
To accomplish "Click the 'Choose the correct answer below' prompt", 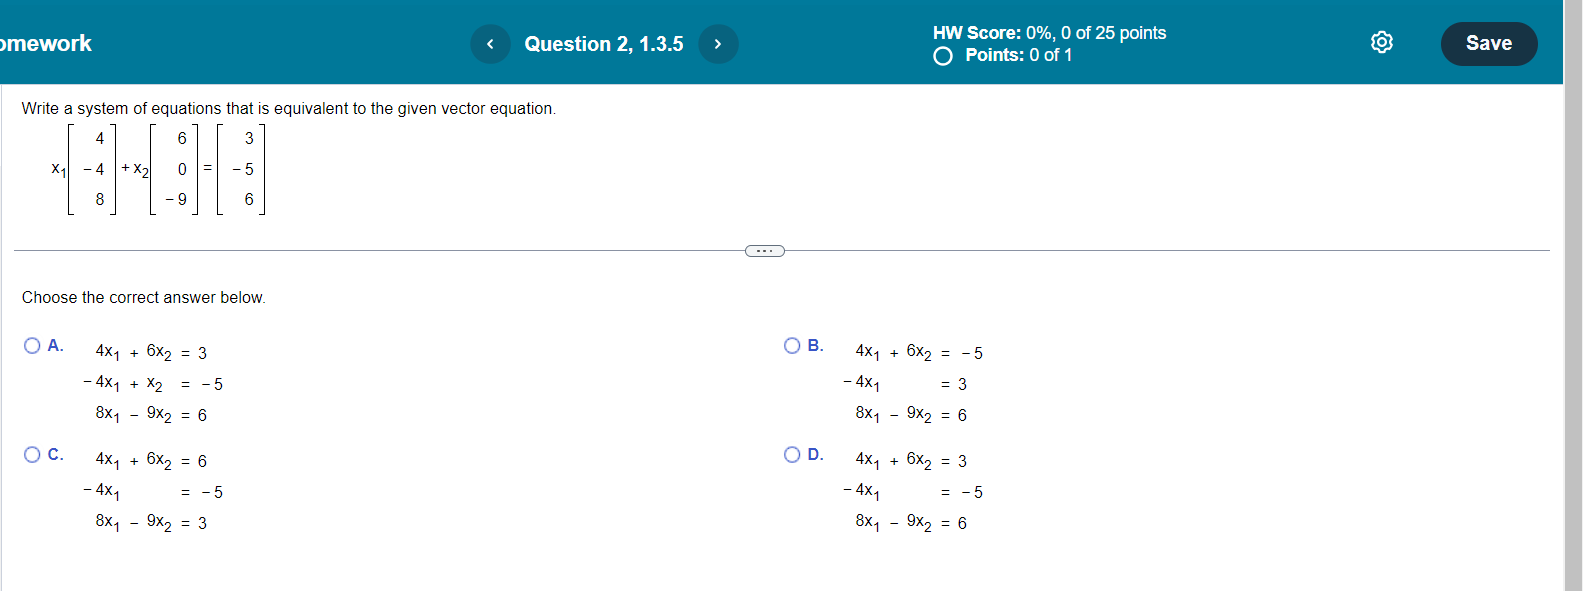I will click(143, 297).
